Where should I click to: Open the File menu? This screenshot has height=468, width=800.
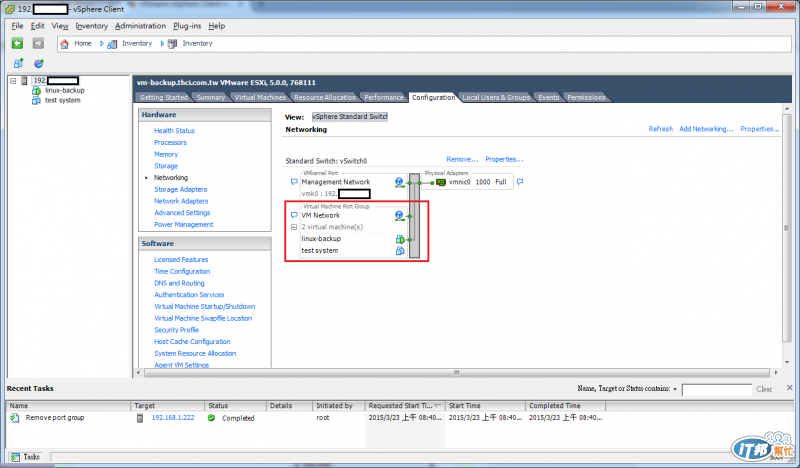tap(17, 26)
